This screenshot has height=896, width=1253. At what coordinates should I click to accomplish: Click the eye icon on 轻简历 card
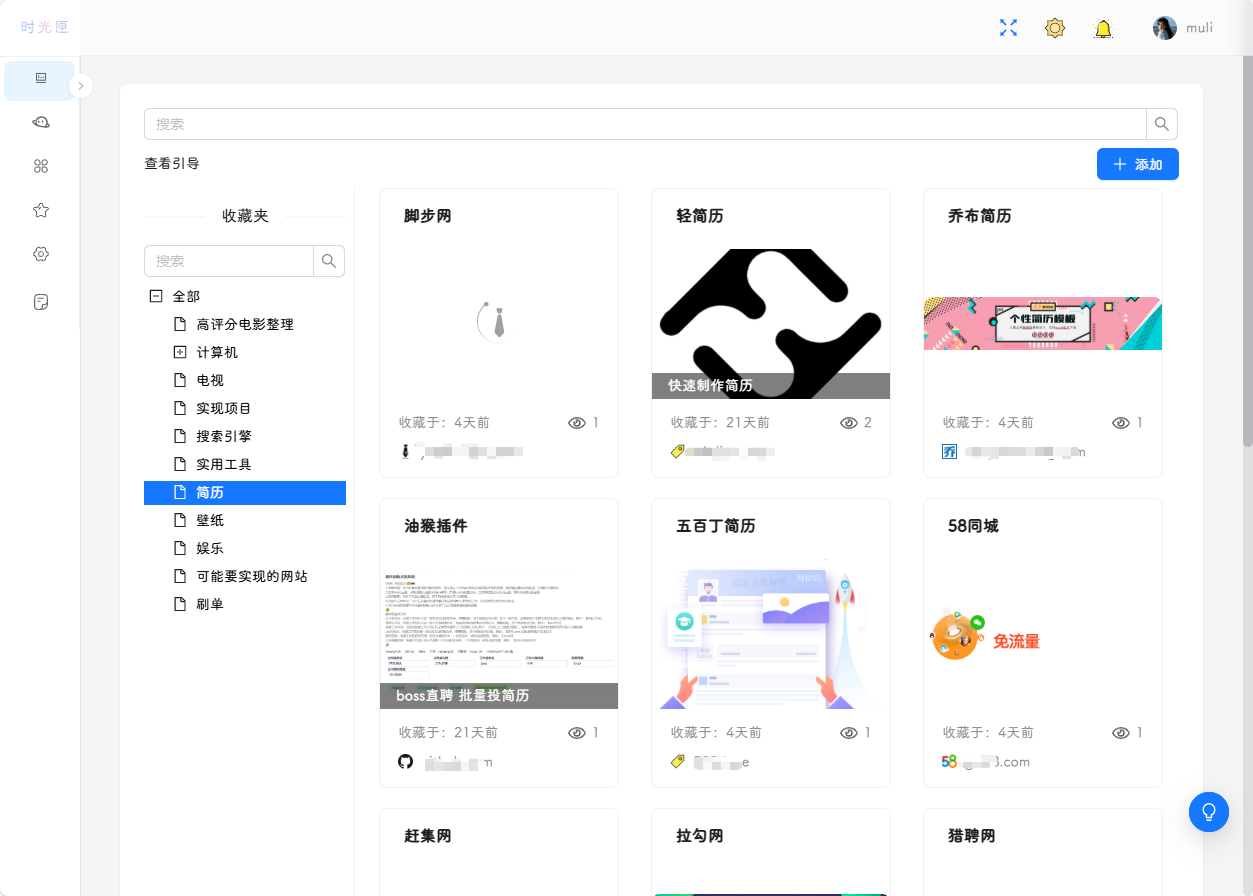pos(848,423)
